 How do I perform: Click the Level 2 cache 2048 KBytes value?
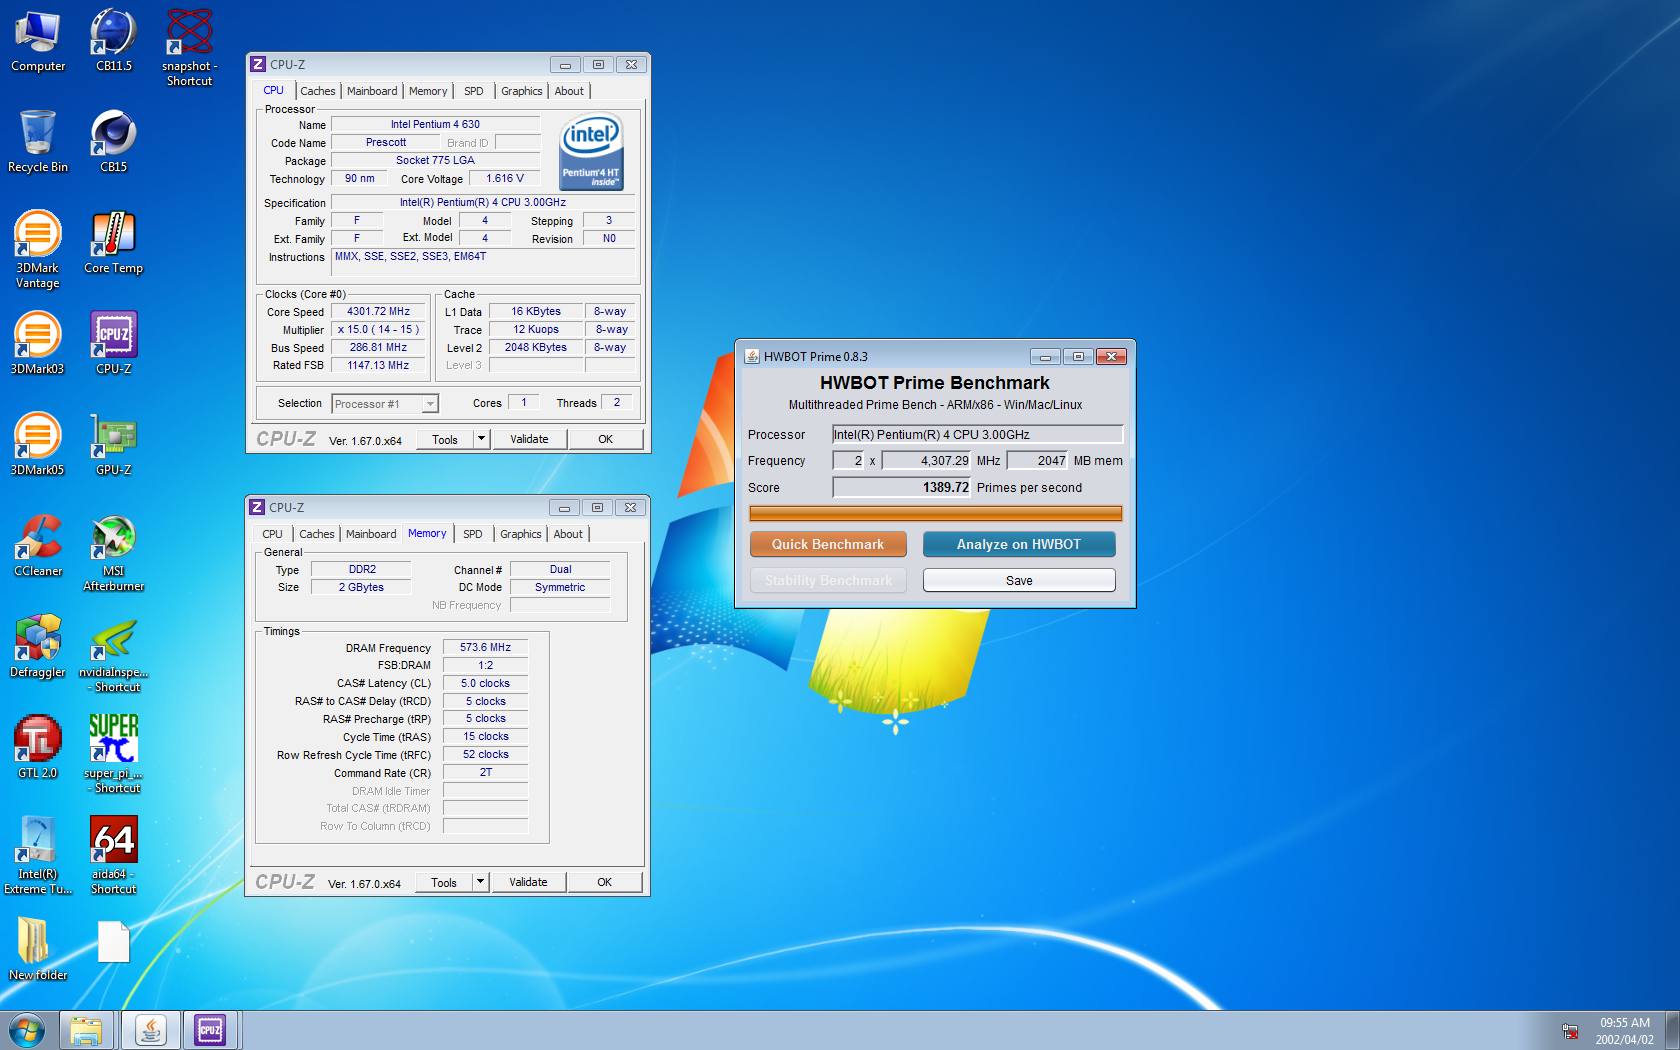(x=536, y=347)
